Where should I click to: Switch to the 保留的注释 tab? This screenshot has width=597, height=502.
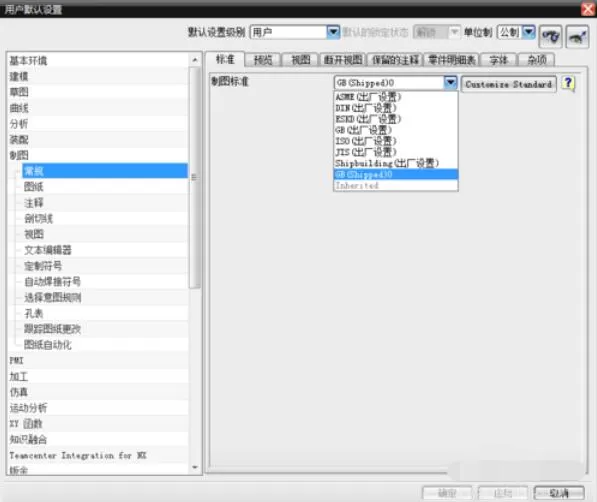(395, 60)
